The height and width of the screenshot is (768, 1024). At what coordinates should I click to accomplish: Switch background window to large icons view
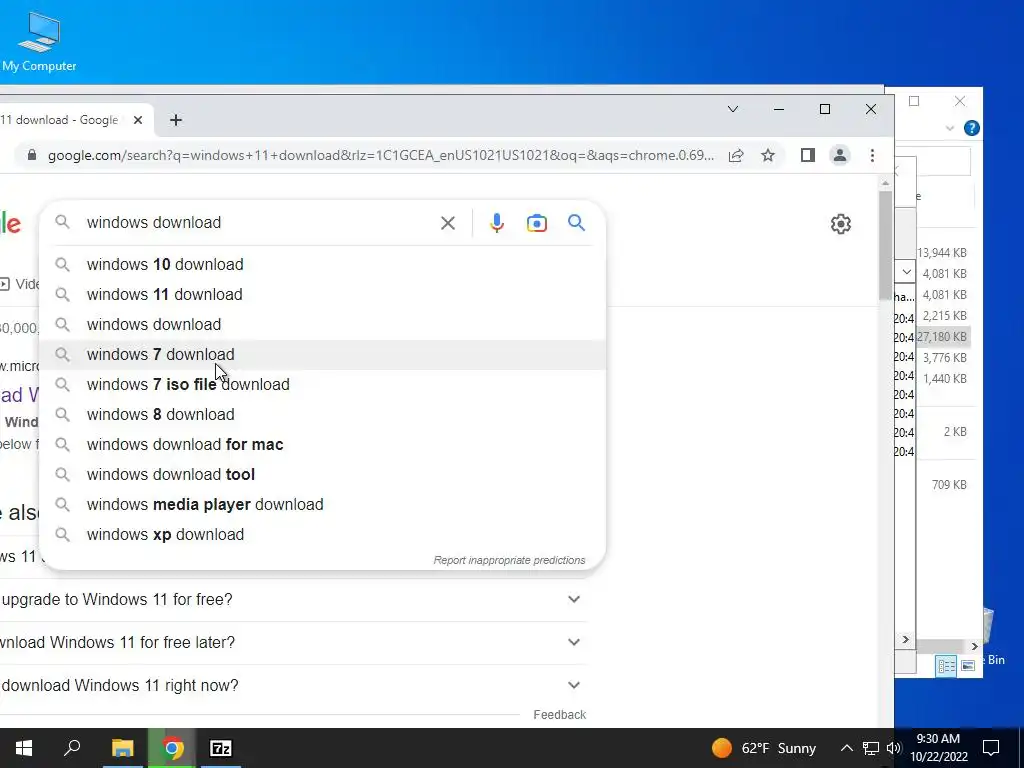[968, 665]
